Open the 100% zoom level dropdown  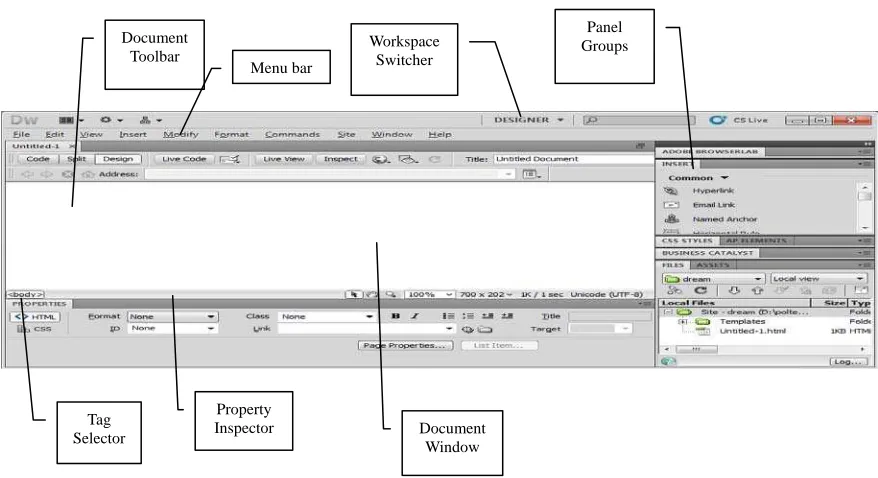tap(429, 294)
